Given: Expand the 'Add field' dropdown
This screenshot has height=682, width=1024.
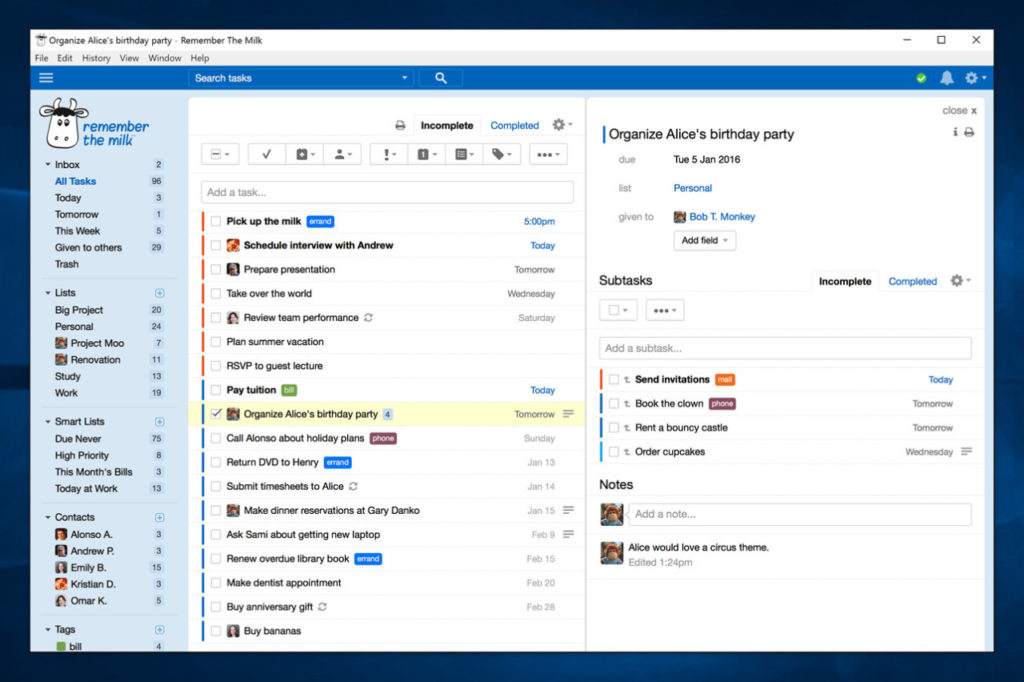Looking at the screenshot, I should [x=704, y=240].
